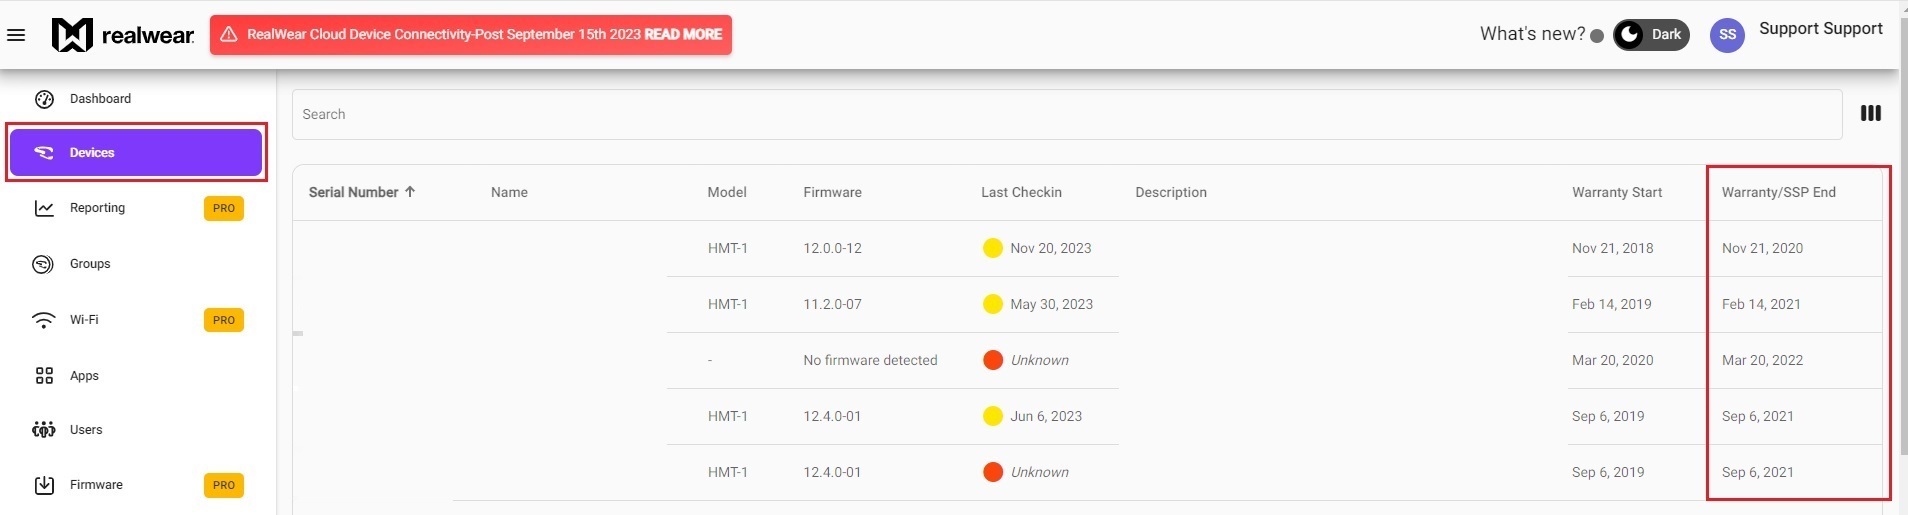Click the Apps grid icon
The image size is (1908, 515).
(44, 376)
